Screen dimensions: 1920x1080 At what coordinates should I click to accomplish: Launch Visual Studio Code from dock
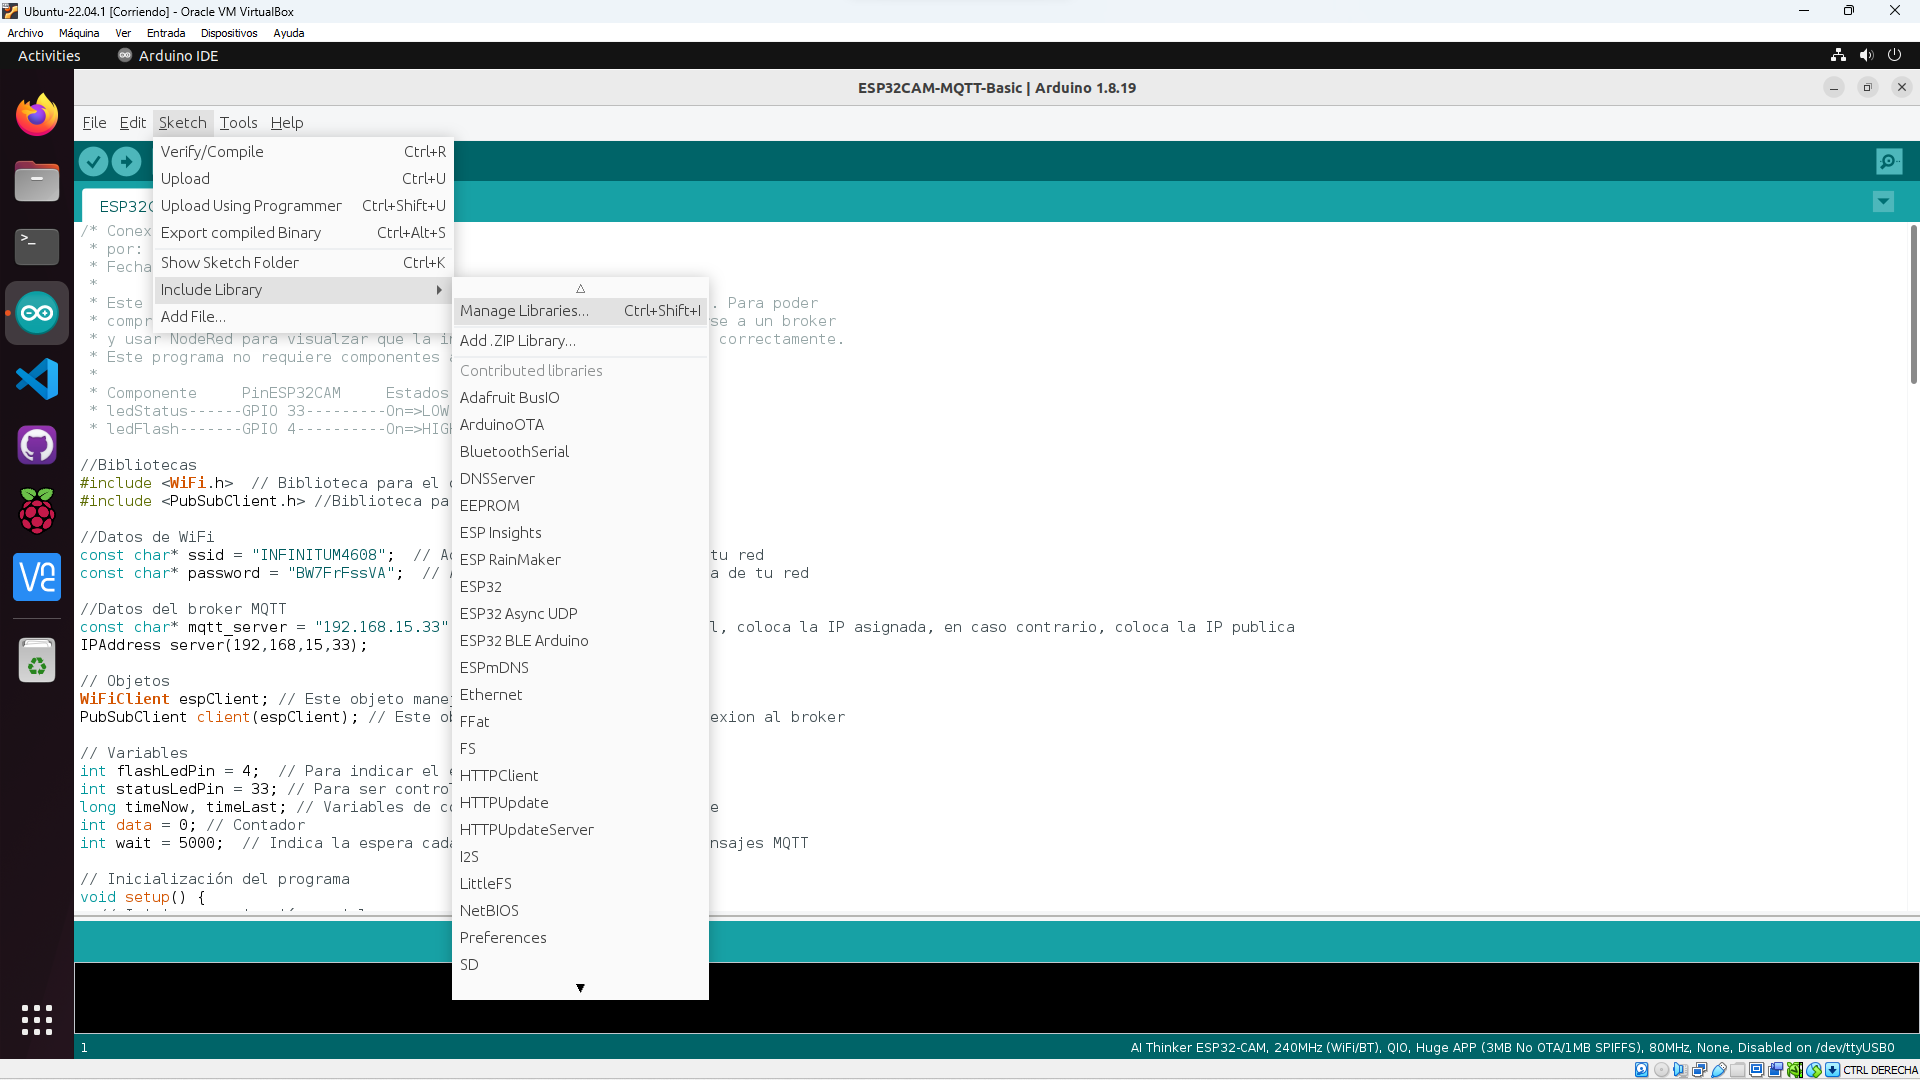[x=37, y=379]
